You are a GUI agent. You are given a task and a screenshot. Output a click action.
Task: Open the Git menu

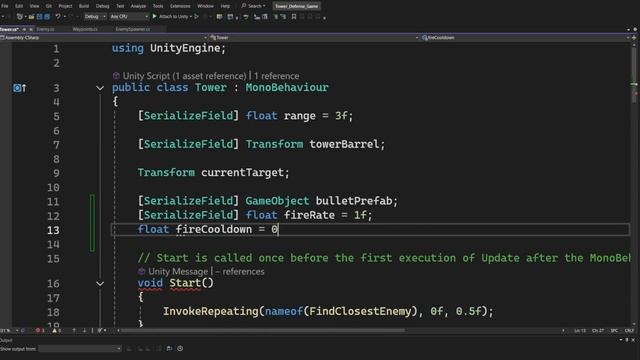(x=49, y=6)
